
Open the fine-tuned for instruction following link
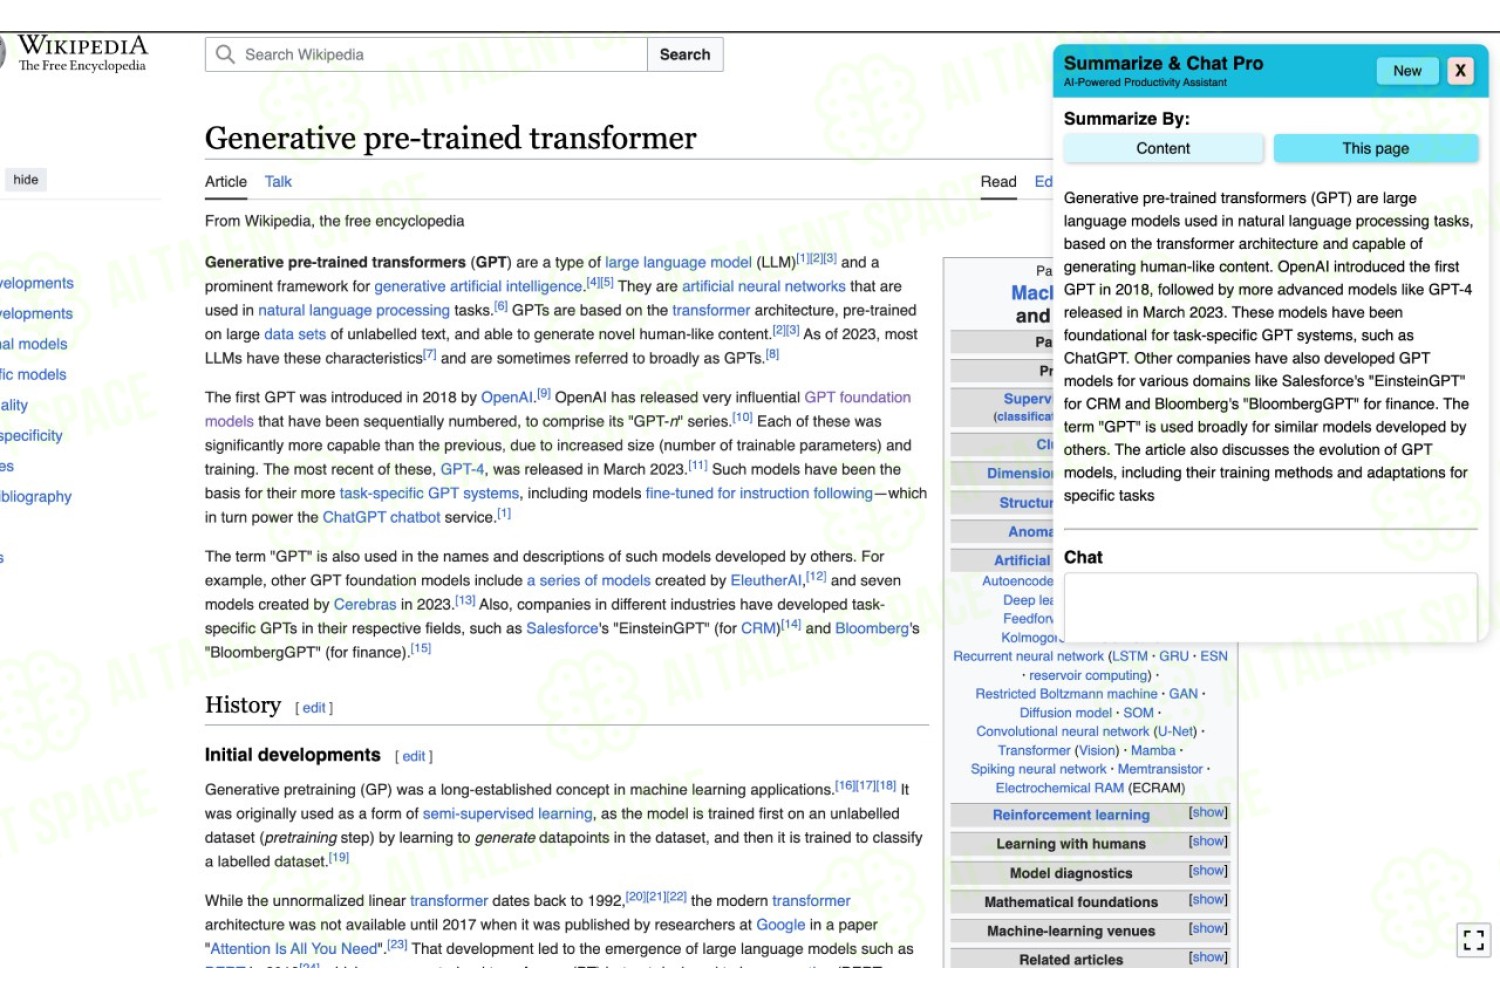759,493
